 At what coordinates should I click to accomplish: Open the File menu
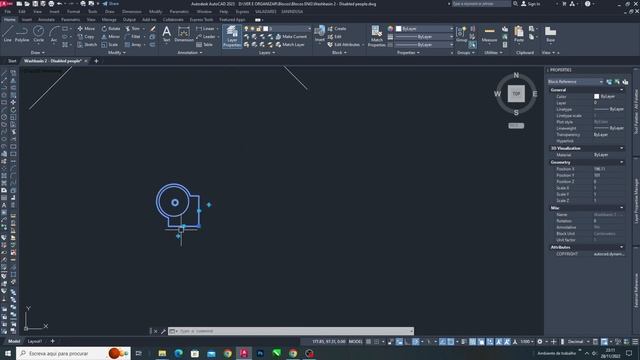[x=8, y=11]
